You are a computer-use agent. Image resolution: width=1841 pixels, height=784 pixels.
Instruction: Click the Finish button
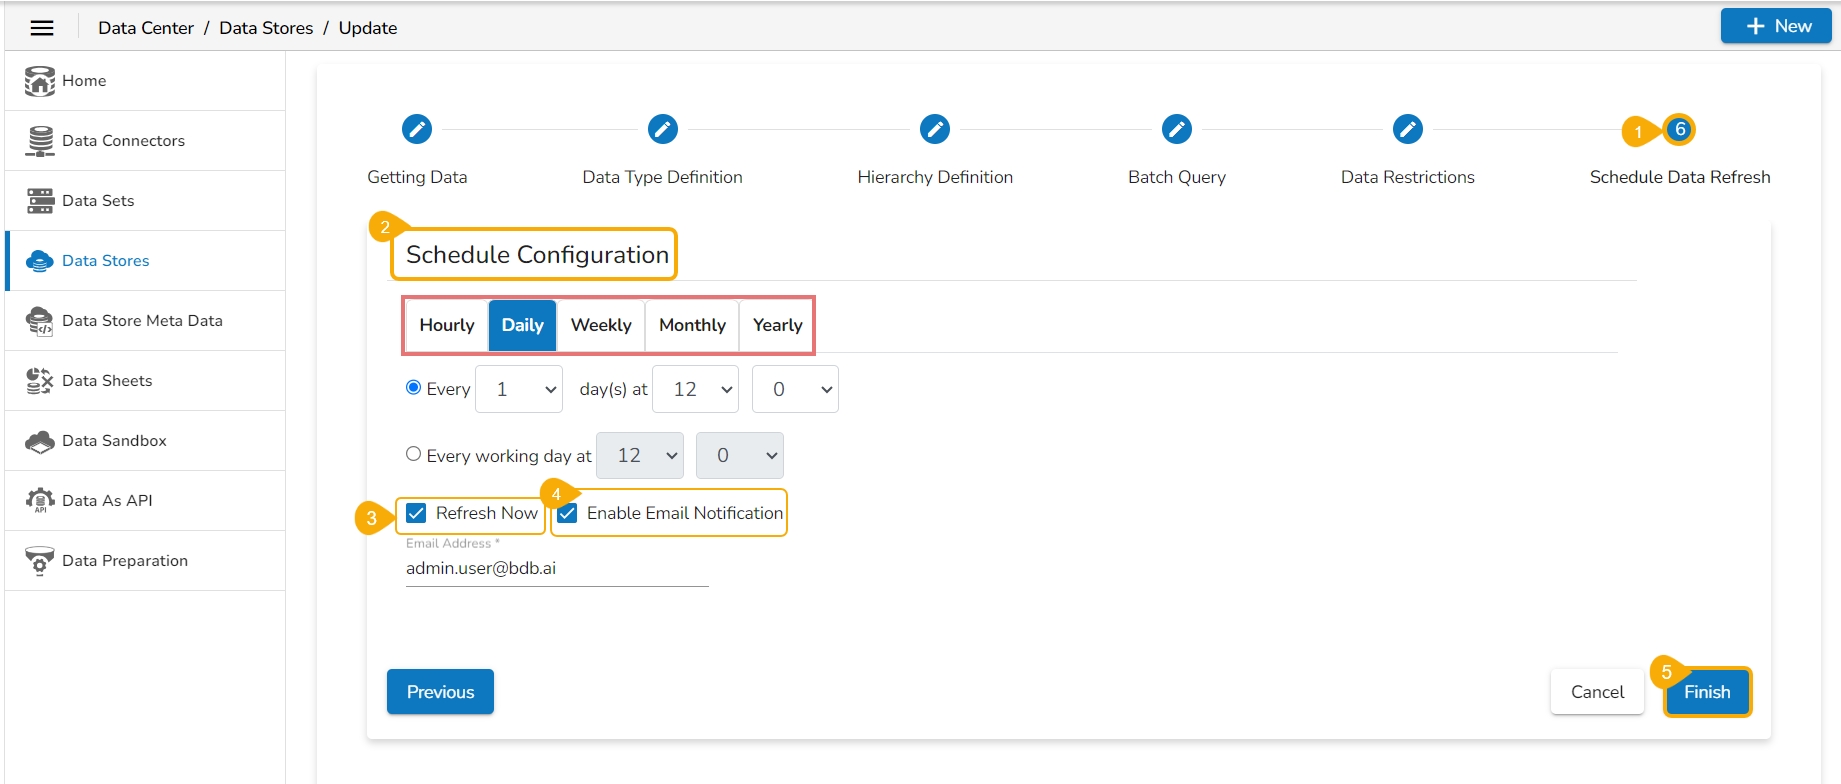click(x=1706, y=692)
